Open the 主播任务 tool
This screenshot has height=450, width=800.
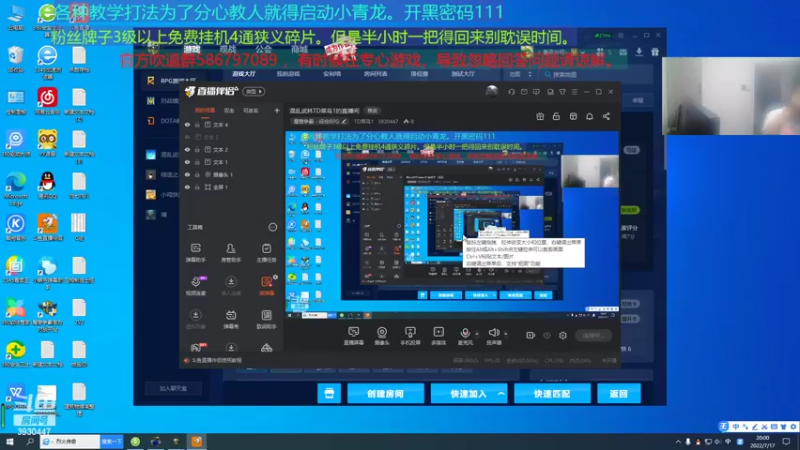(266, 252)
